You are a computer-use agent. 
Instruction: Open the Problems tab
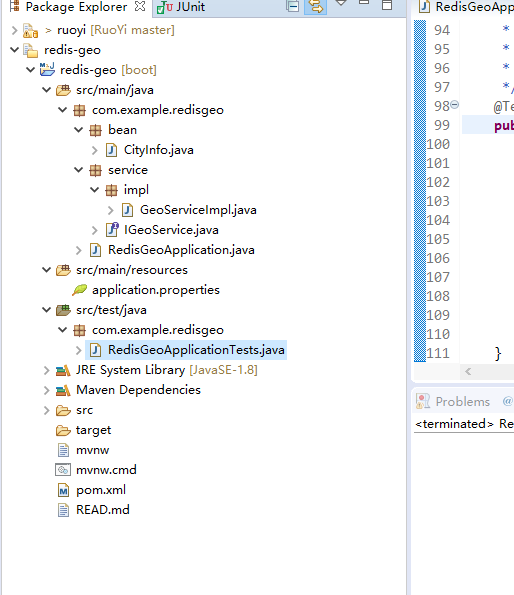coord(453,401)
